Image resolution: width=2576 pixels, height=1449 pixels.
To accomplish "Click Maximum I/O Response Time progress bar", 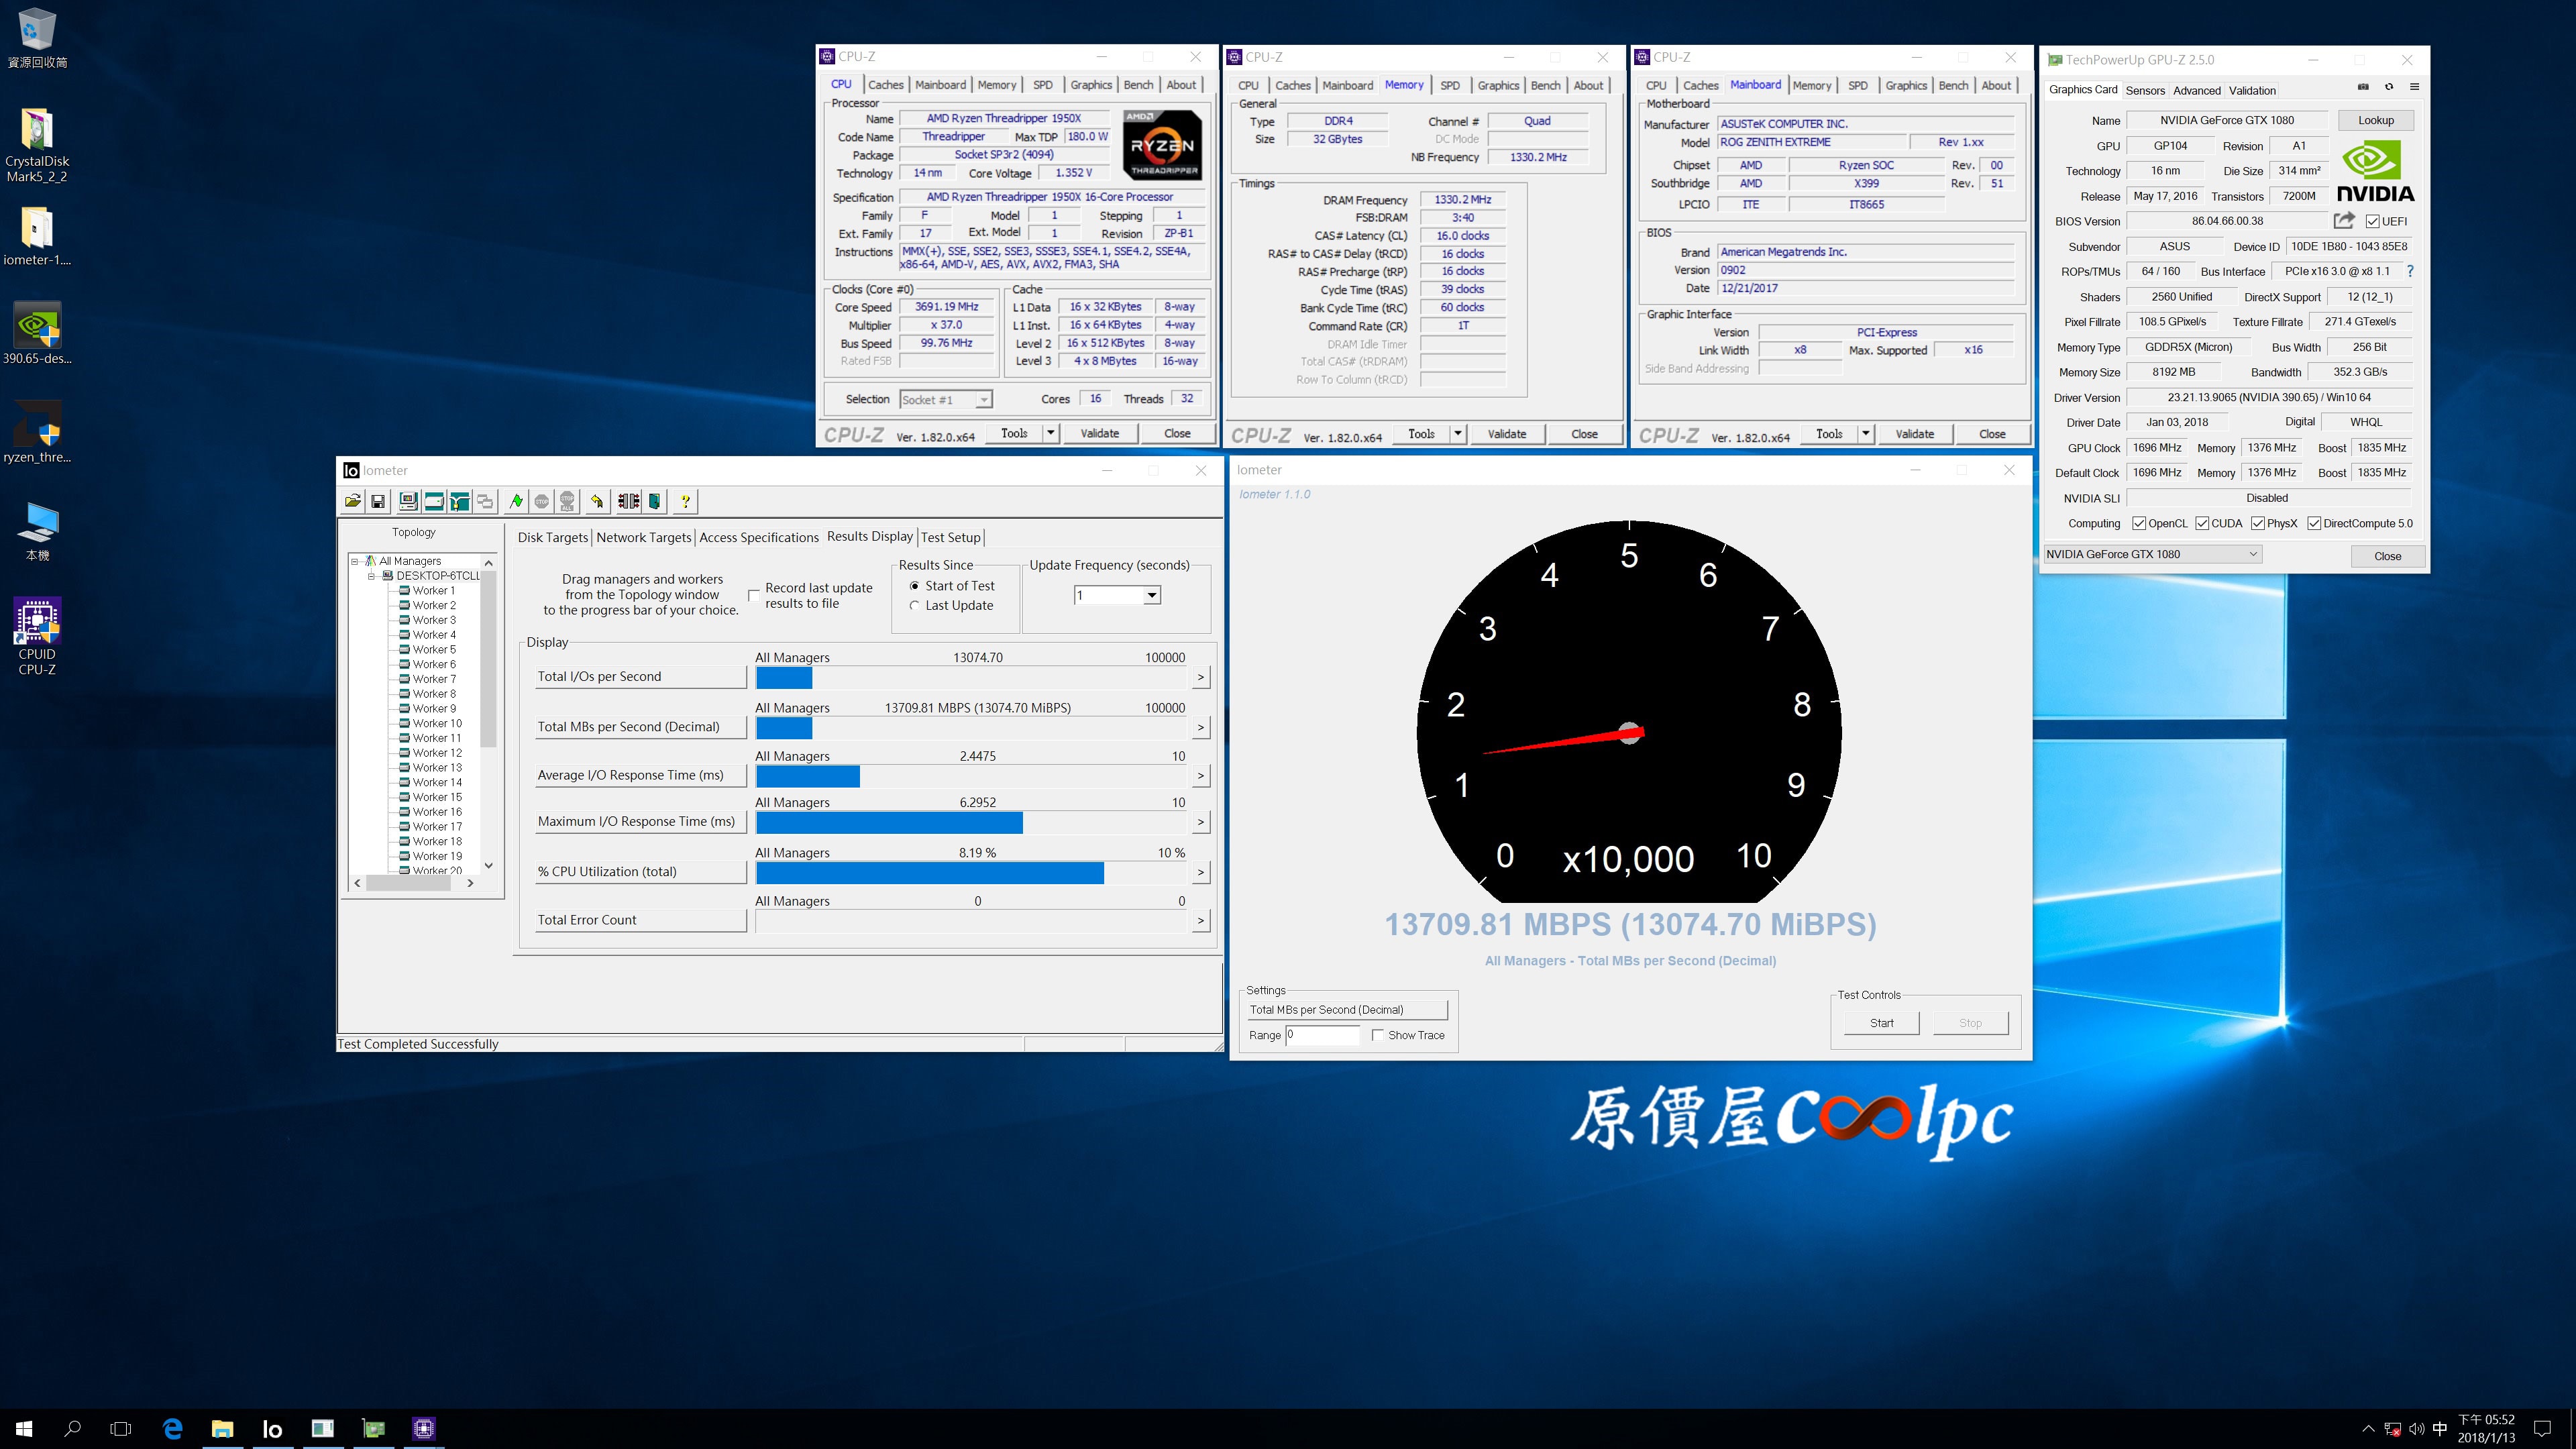I will click(972, 822).
